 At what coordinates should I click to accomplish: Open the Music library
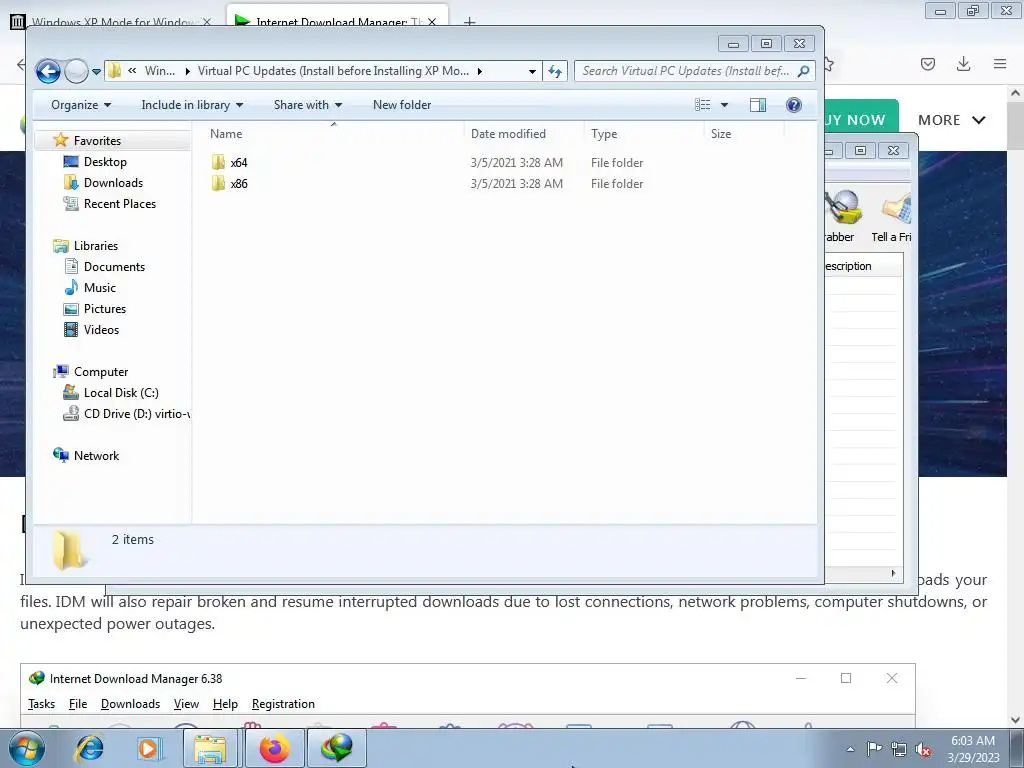(99, 288)
